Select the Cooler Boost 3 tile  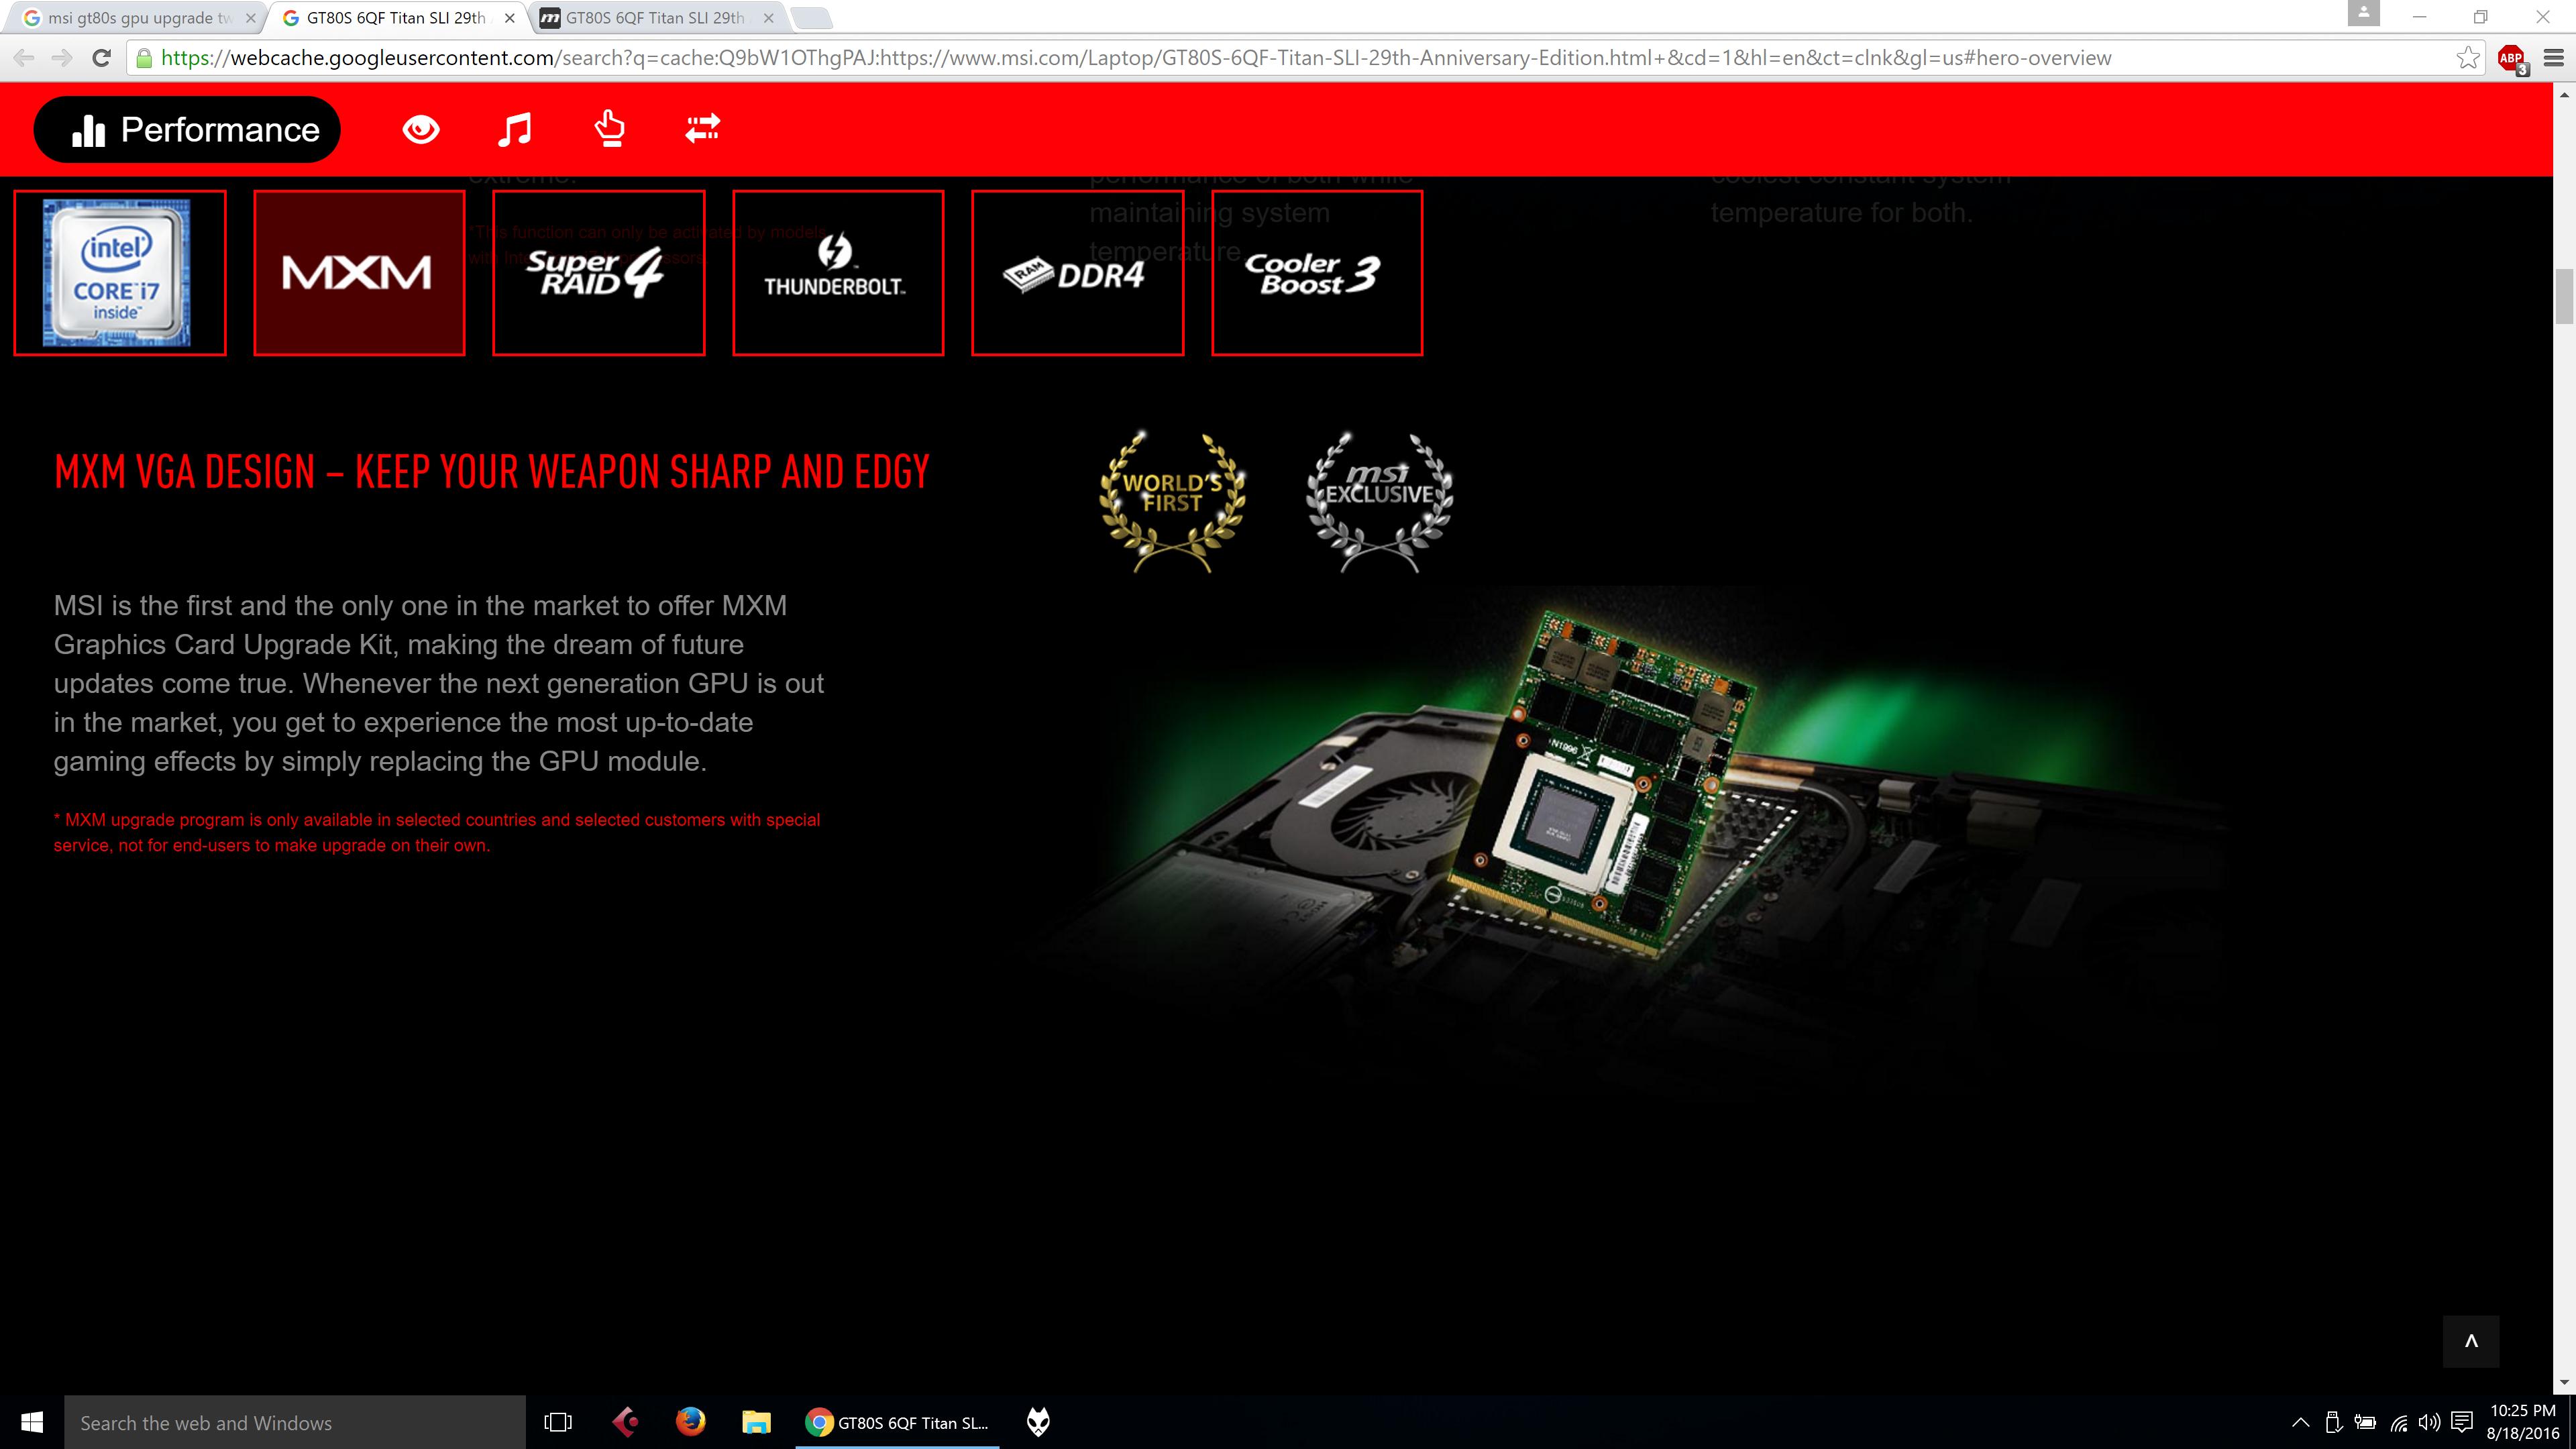(1316, 273)
